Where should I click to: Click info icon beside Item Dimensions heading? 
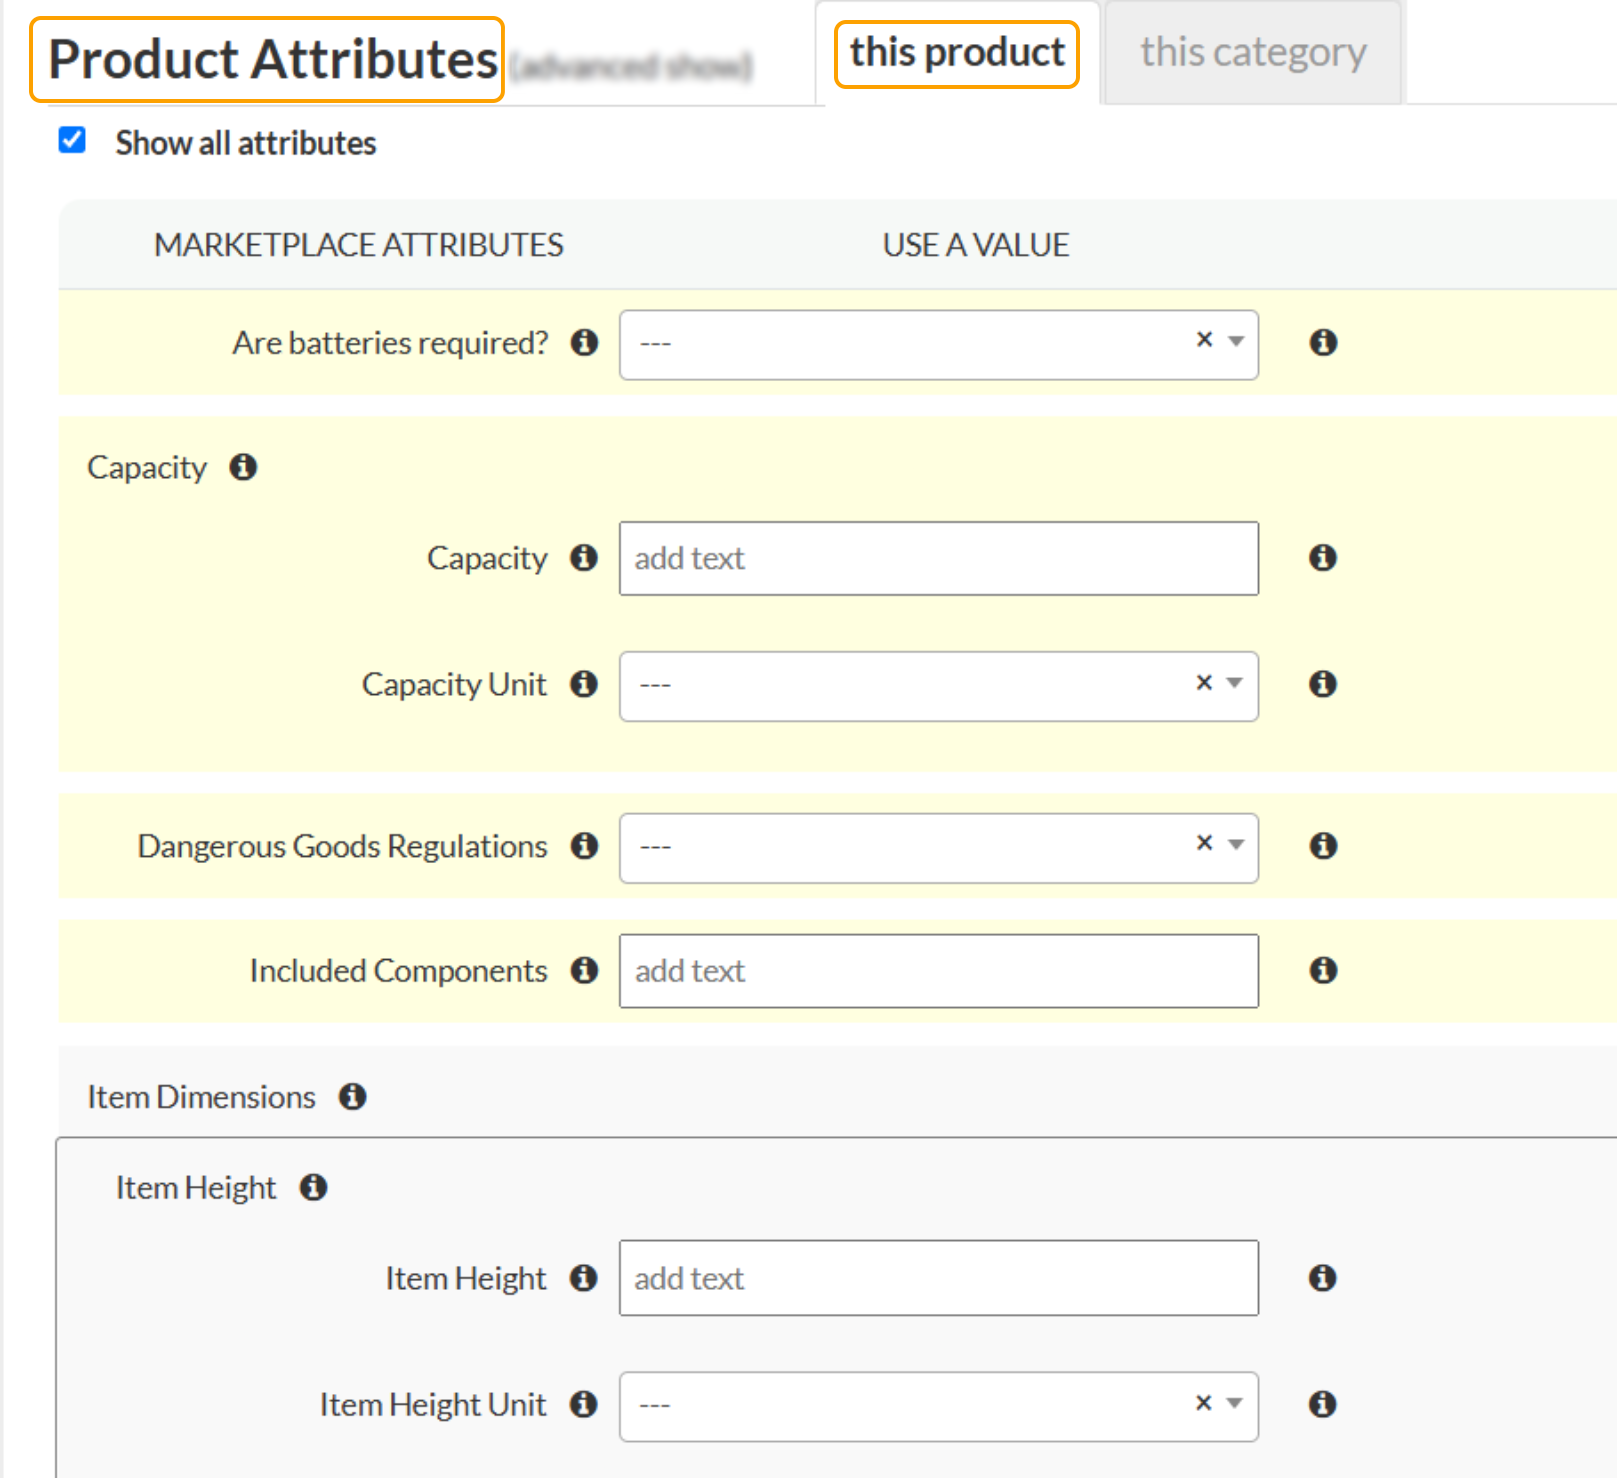click(352, 1097)
